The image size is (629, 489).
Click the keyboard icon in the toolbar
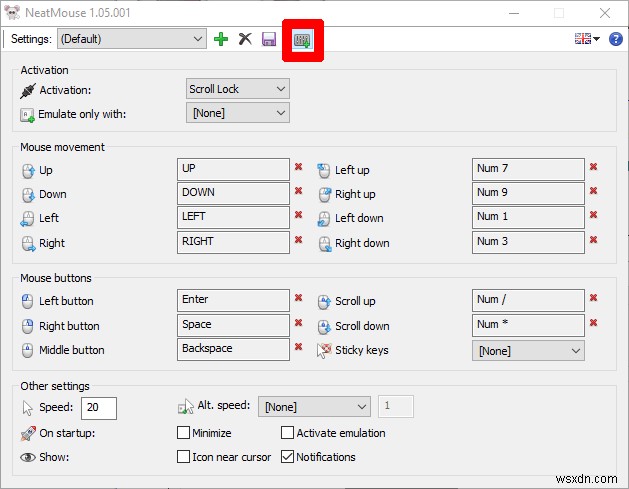301,40
